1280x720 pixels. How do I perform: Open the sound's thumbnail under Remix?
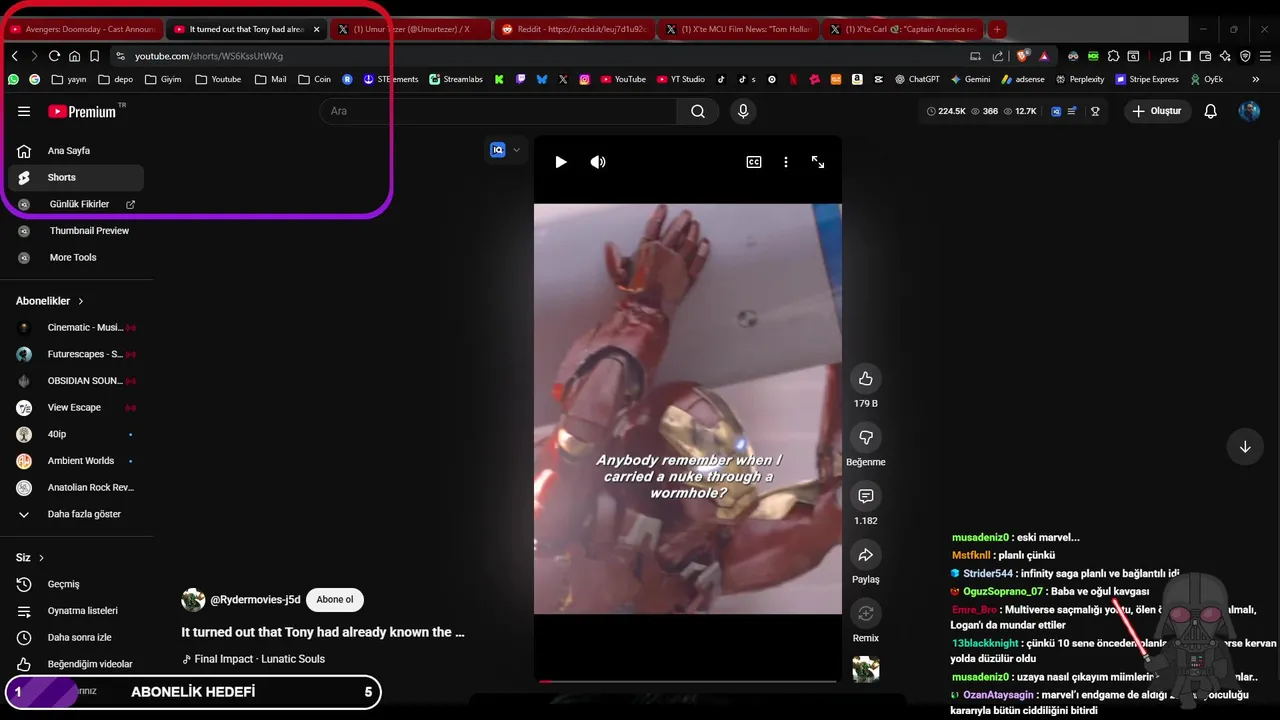tap(866, 669)
